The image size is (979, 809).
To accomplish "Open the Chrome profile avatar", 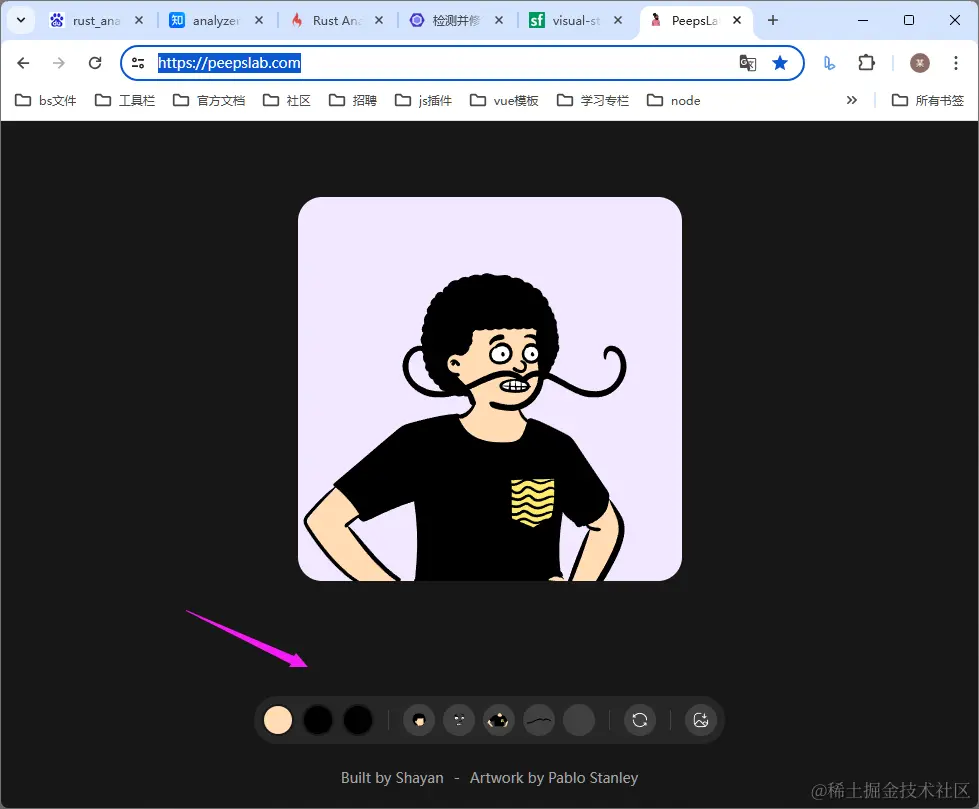I will click(920, 63).
